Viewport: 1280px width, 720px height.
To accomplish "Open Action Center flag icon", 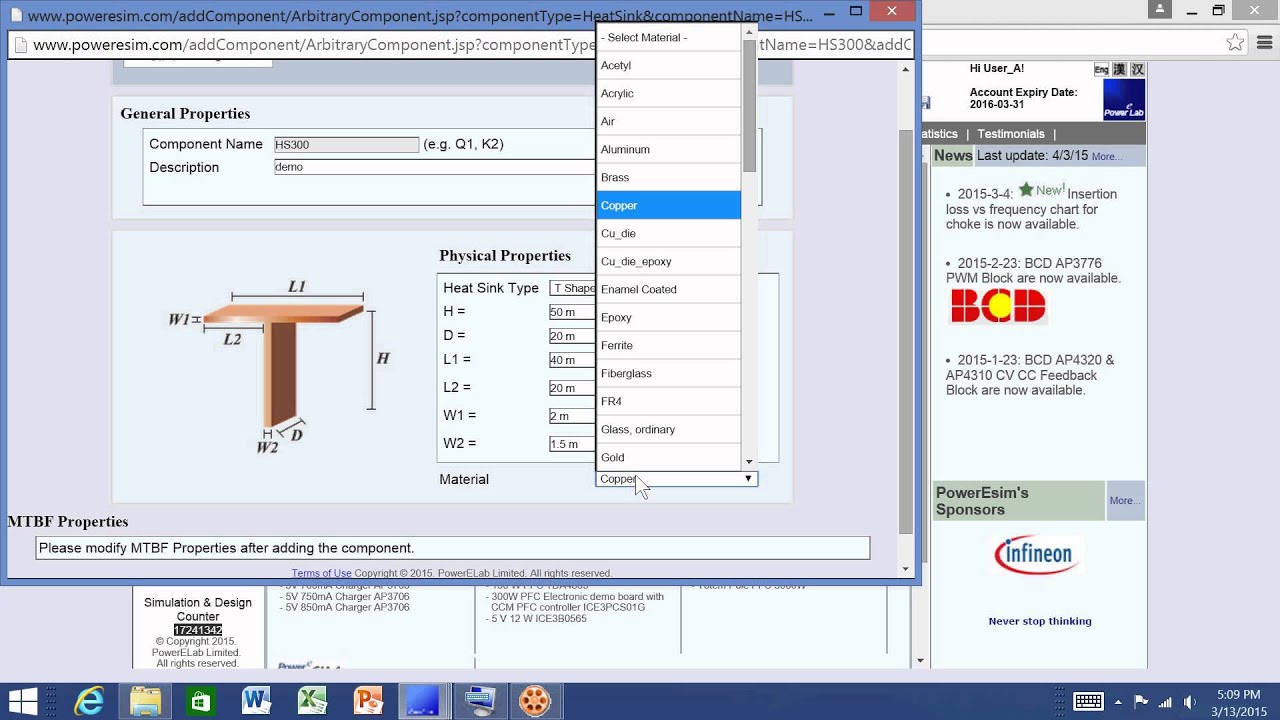I will click(x=1141, y=701).
